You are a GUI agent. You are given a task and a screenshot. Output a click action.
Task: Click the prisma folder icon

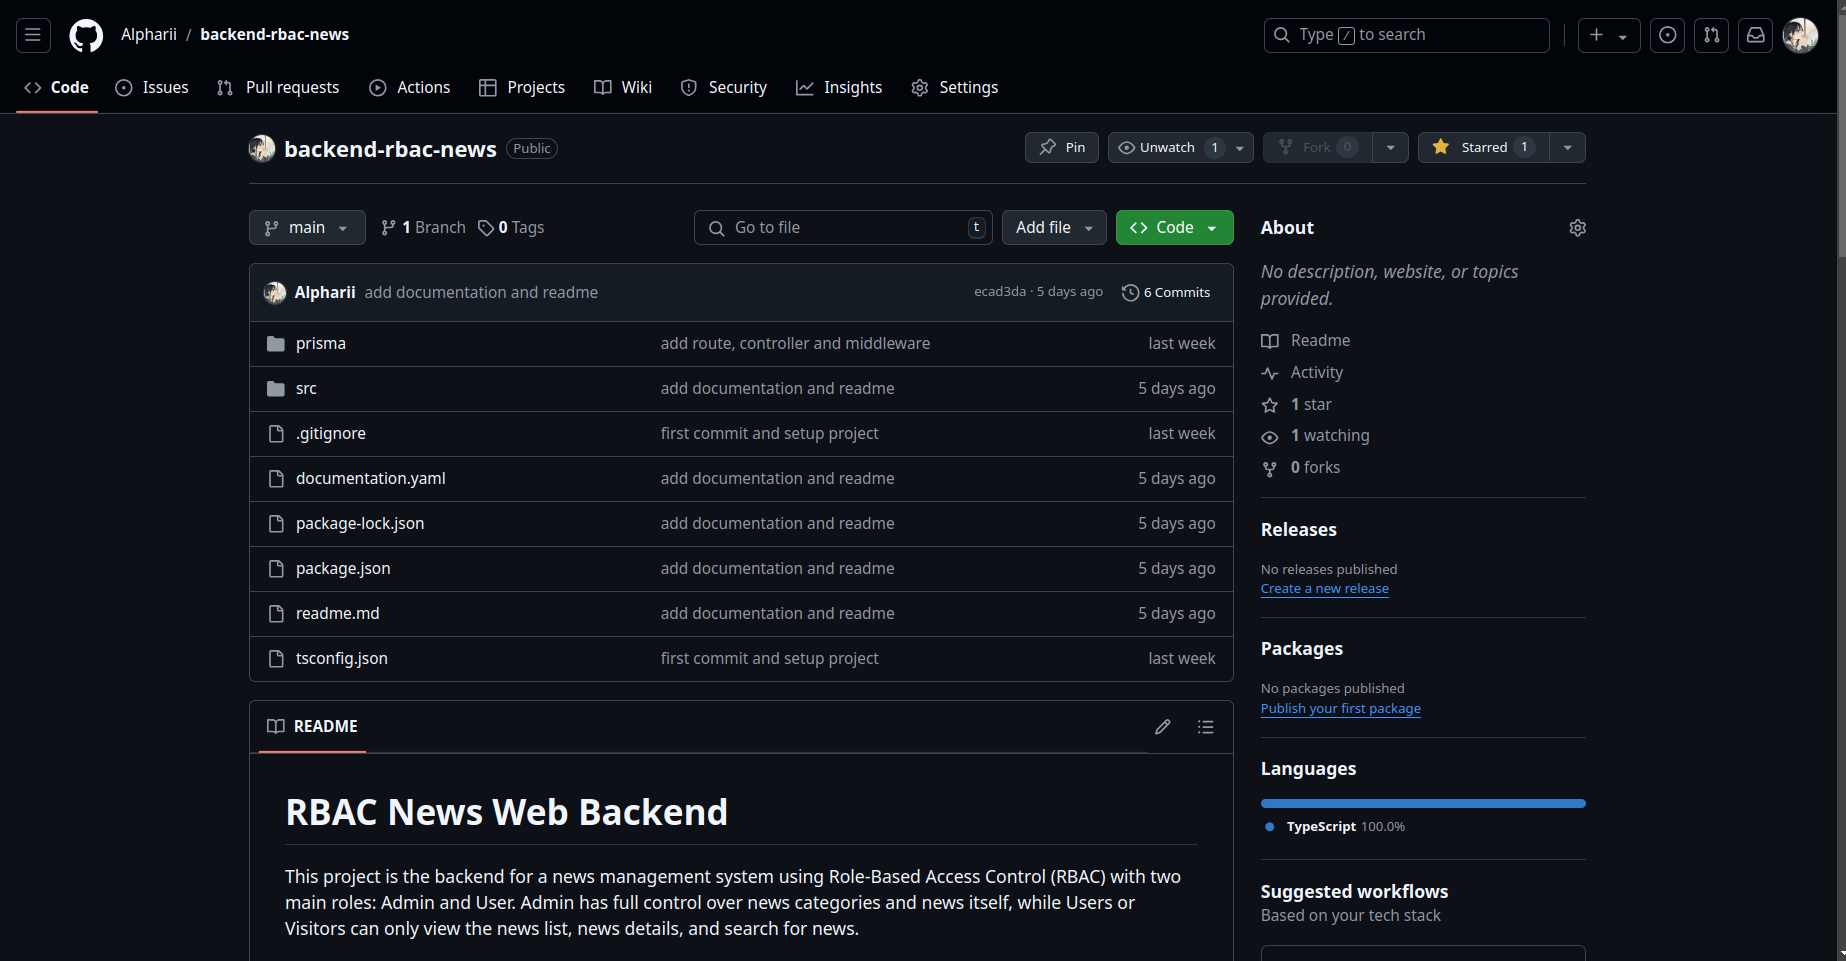click(x=276, y=344)
